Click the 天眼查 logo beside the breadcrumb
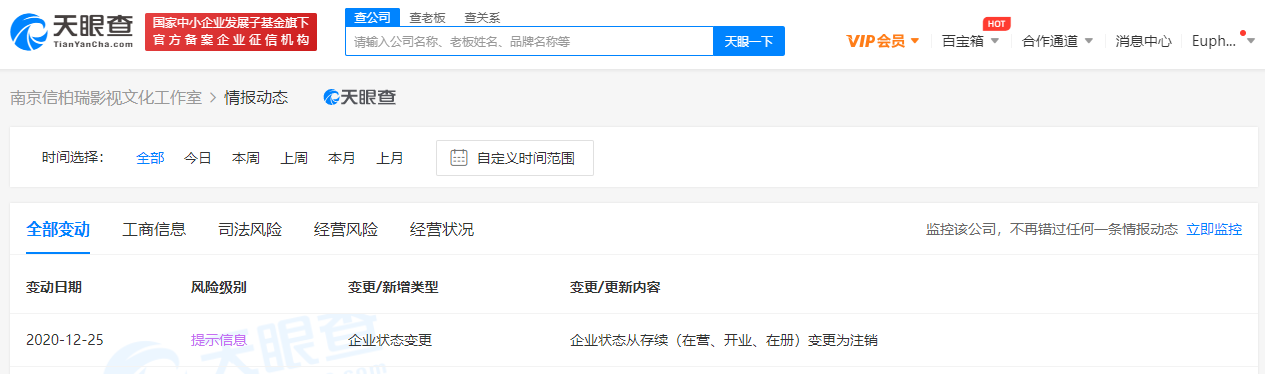The width and height of the screenshot is (1265, 374). pyautogui.click(x=360, y=97)
